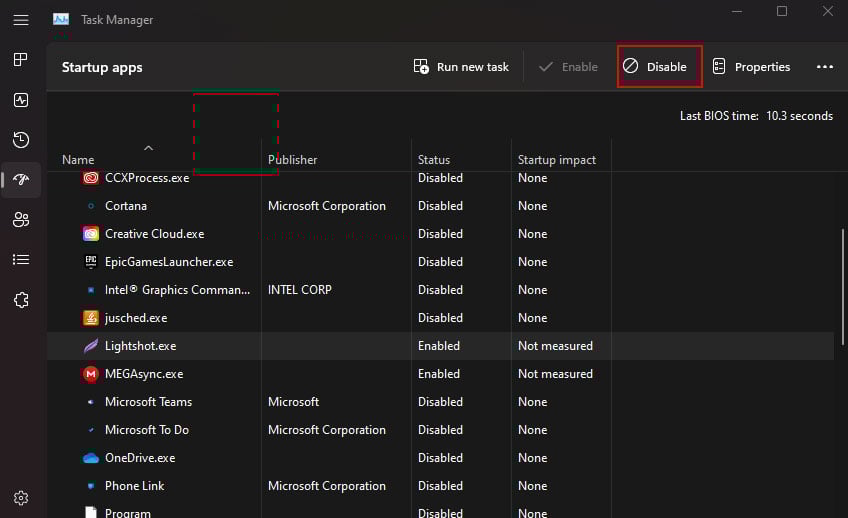Click the jusched.exe Java icon
The height and width of the screenshot is (518, 848).
91,318
